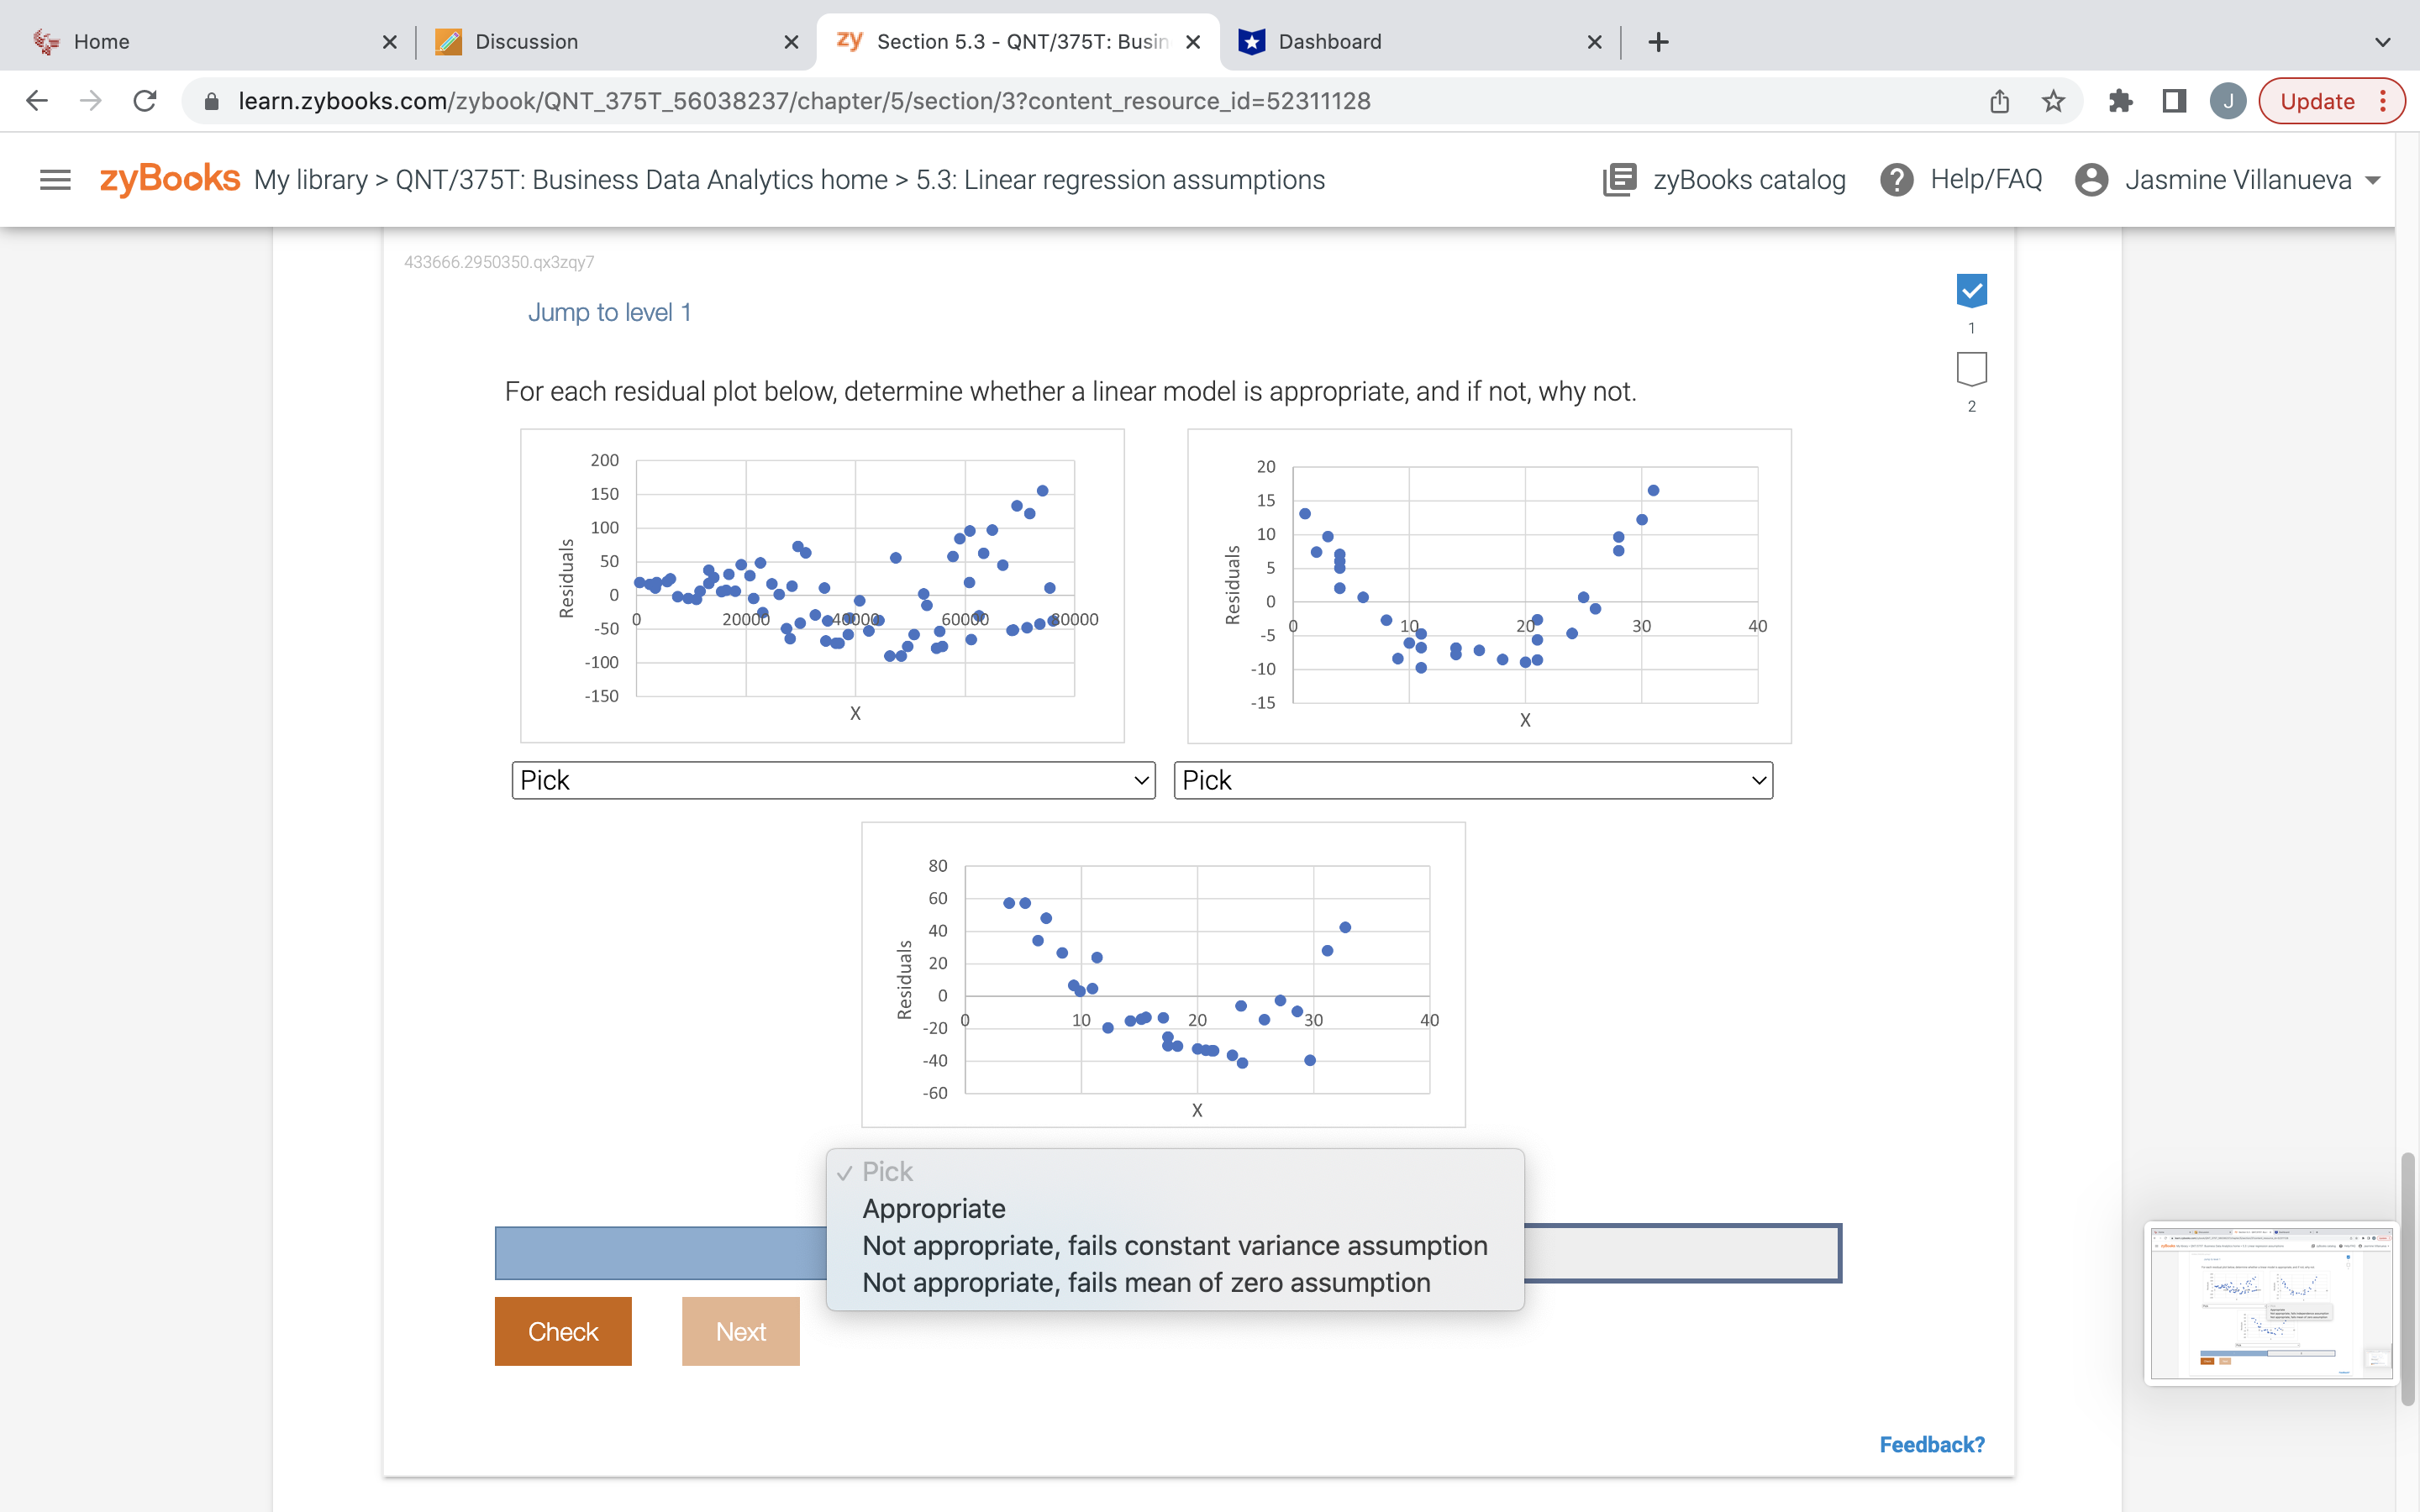Open the first residual plot Pick dropdown
This screenshot has width=2420, height=1512.
pyautogui.click(x=833, y=780)
